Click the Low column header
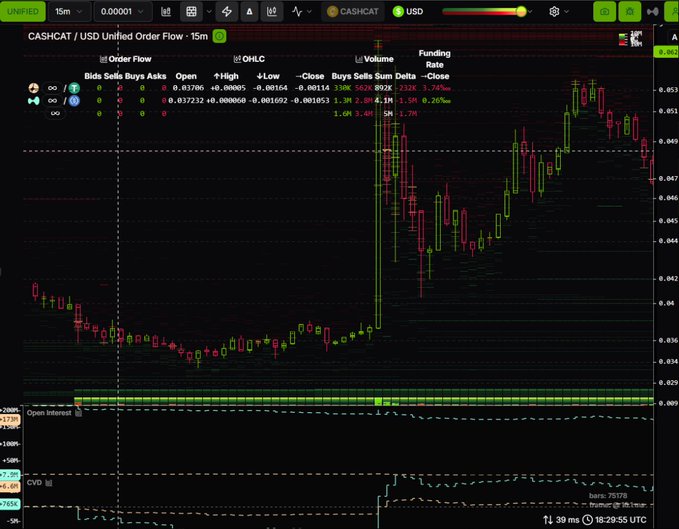This screenshot has height=529, width=679. point(268,76)
